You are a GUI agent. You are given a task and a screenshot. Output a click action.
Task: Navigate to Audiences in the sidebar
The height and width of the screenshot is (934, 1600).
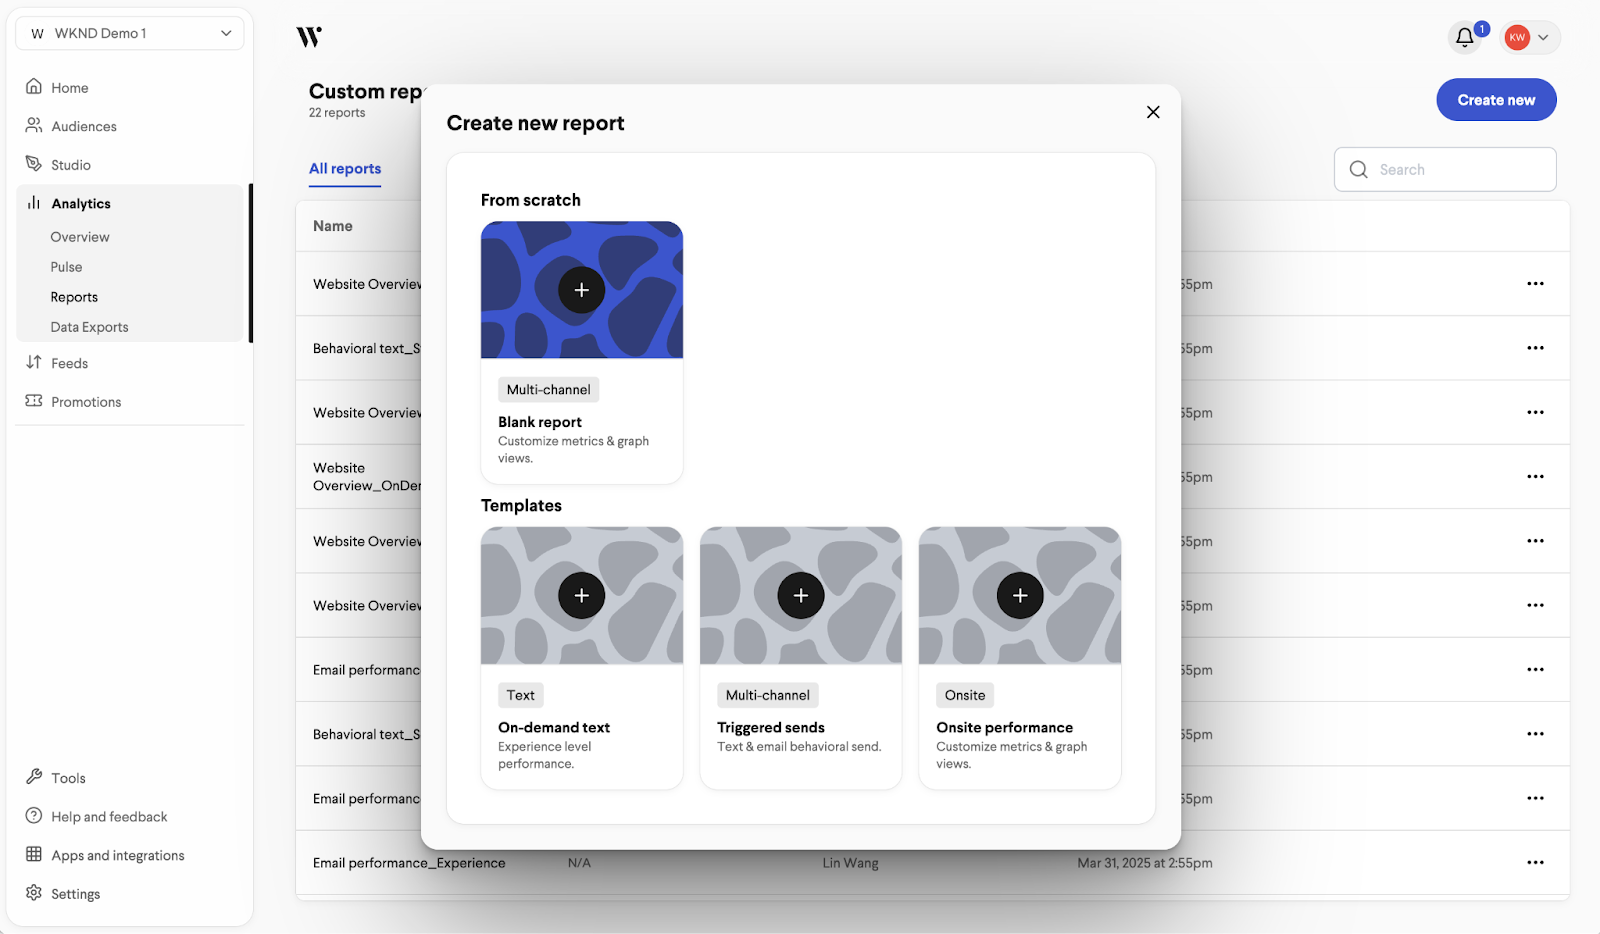pos(84,126)
